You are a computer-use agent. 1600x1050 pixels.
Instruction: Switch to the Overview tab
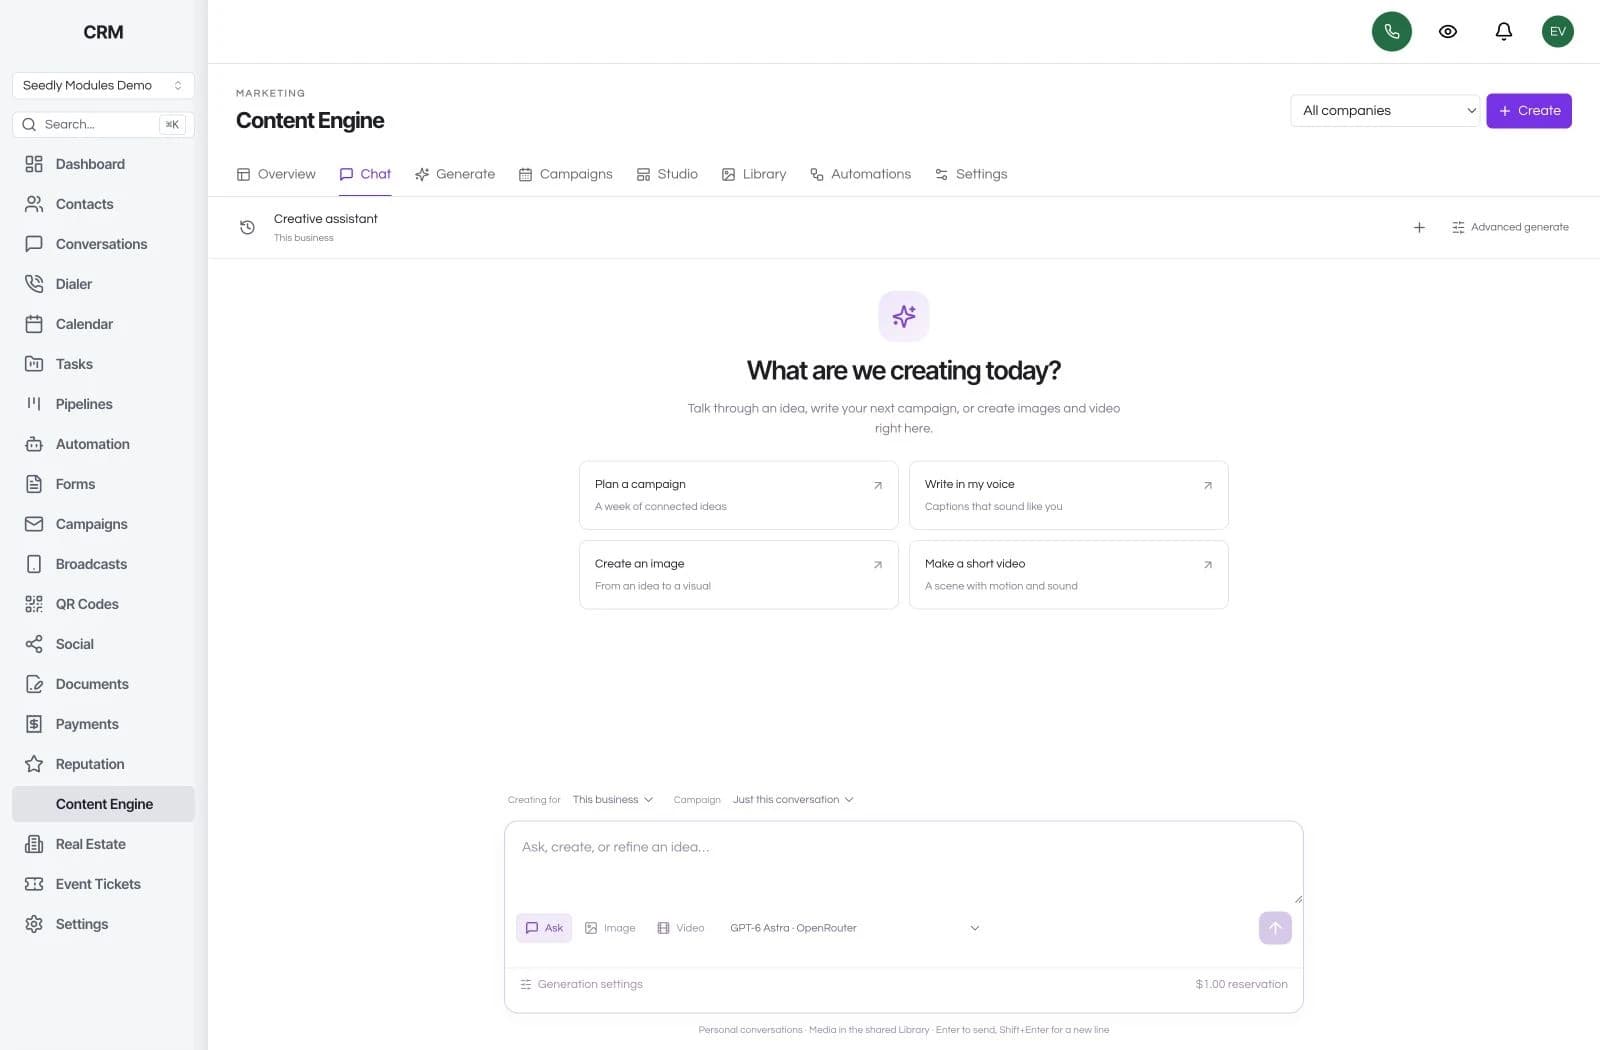click(276, 174)
